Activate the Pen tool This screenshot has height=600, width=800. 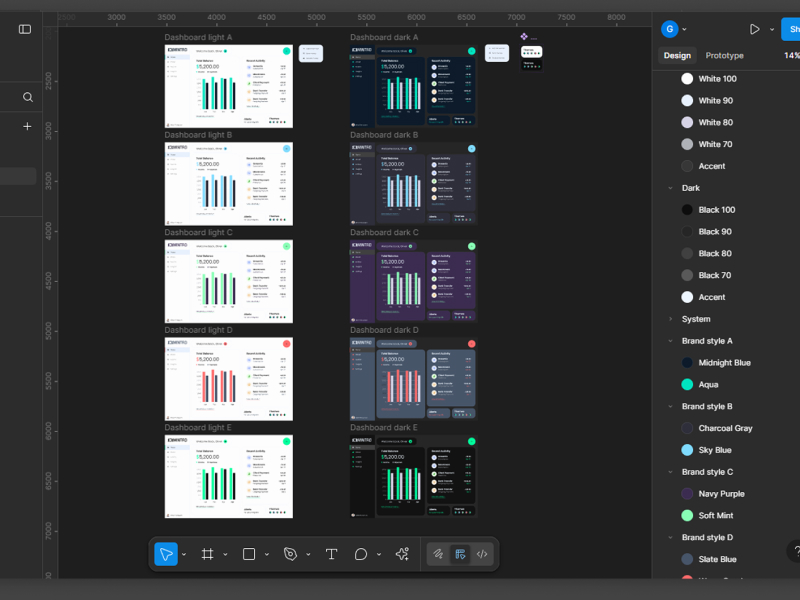[x=291, y=554]
